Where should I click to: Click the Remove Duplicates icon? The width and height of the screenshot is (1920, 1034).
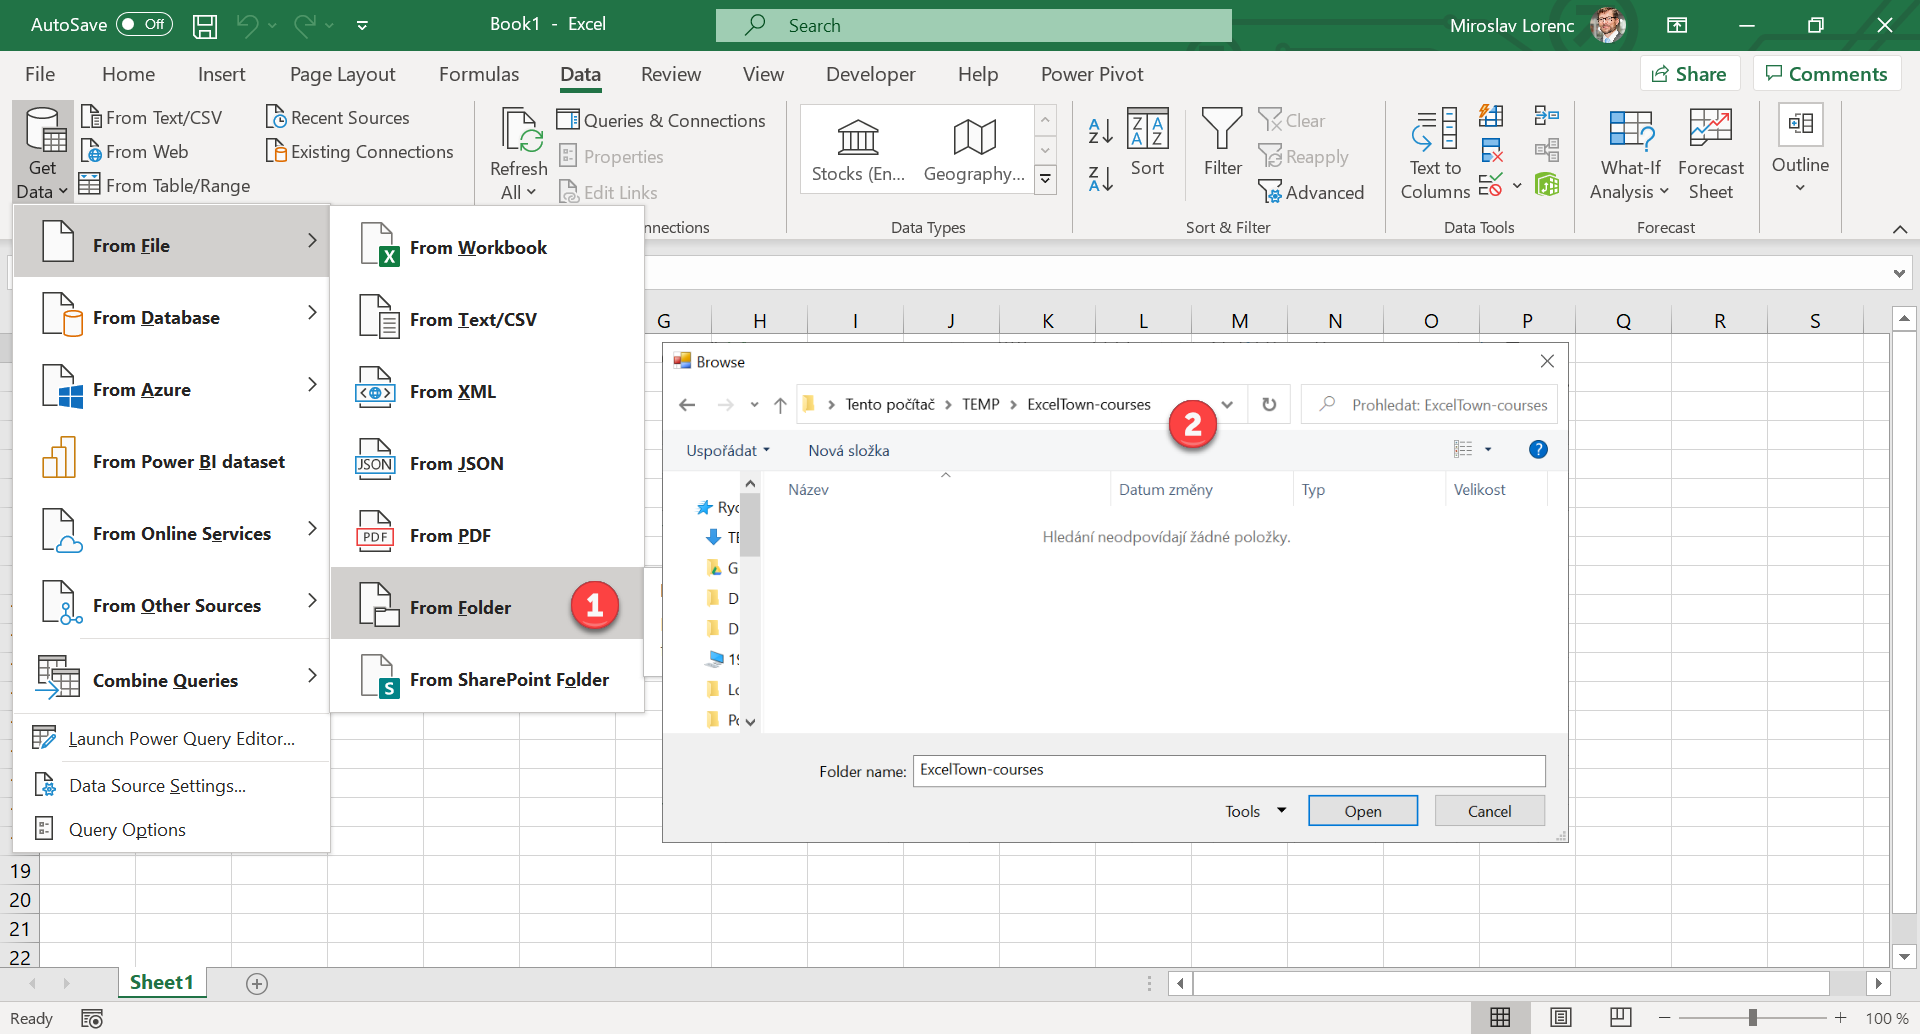pos(1491,151)
